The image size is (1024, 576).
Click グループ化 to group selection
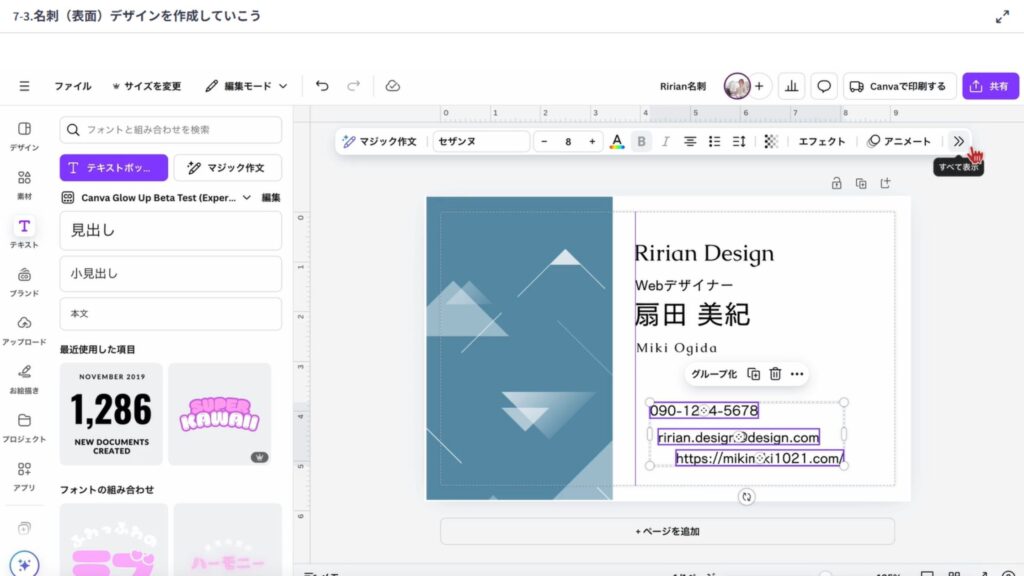[714, 374]
